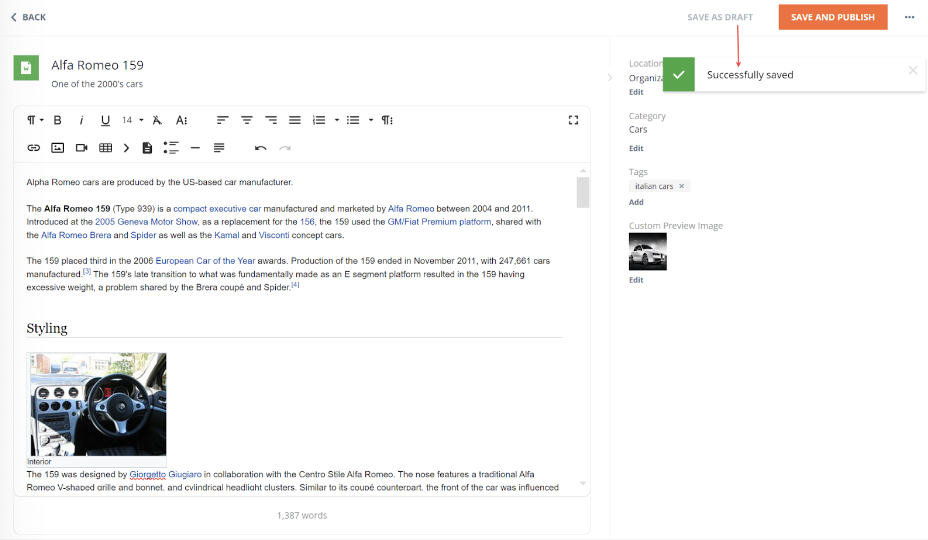This screenshot has height=540, width=928.
Task: Open the 2005 Geneva Motor Show link
Action: click(146, 222)
